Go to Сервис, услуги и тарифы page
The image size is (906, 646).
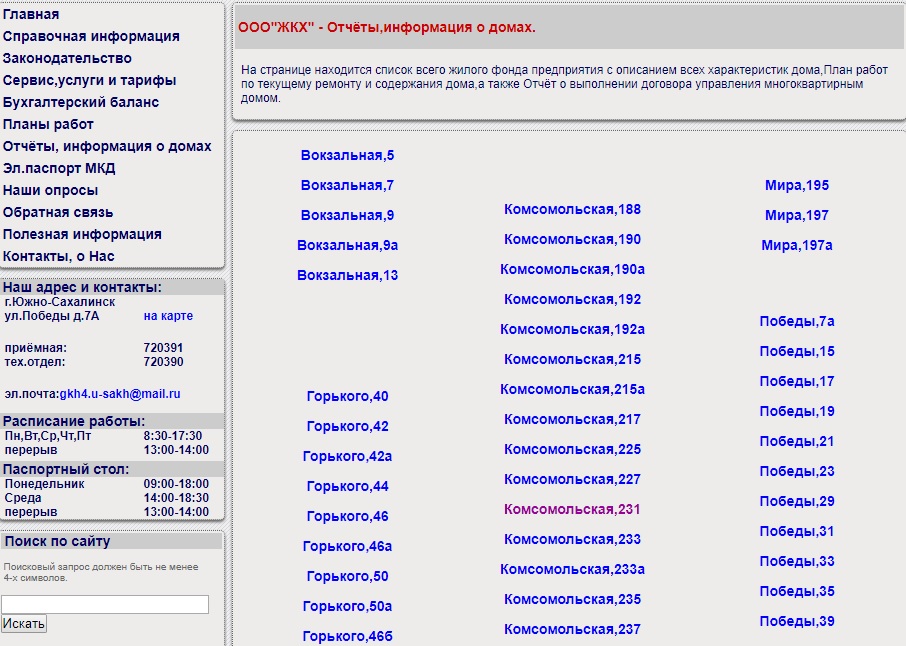tap(89, 81)
